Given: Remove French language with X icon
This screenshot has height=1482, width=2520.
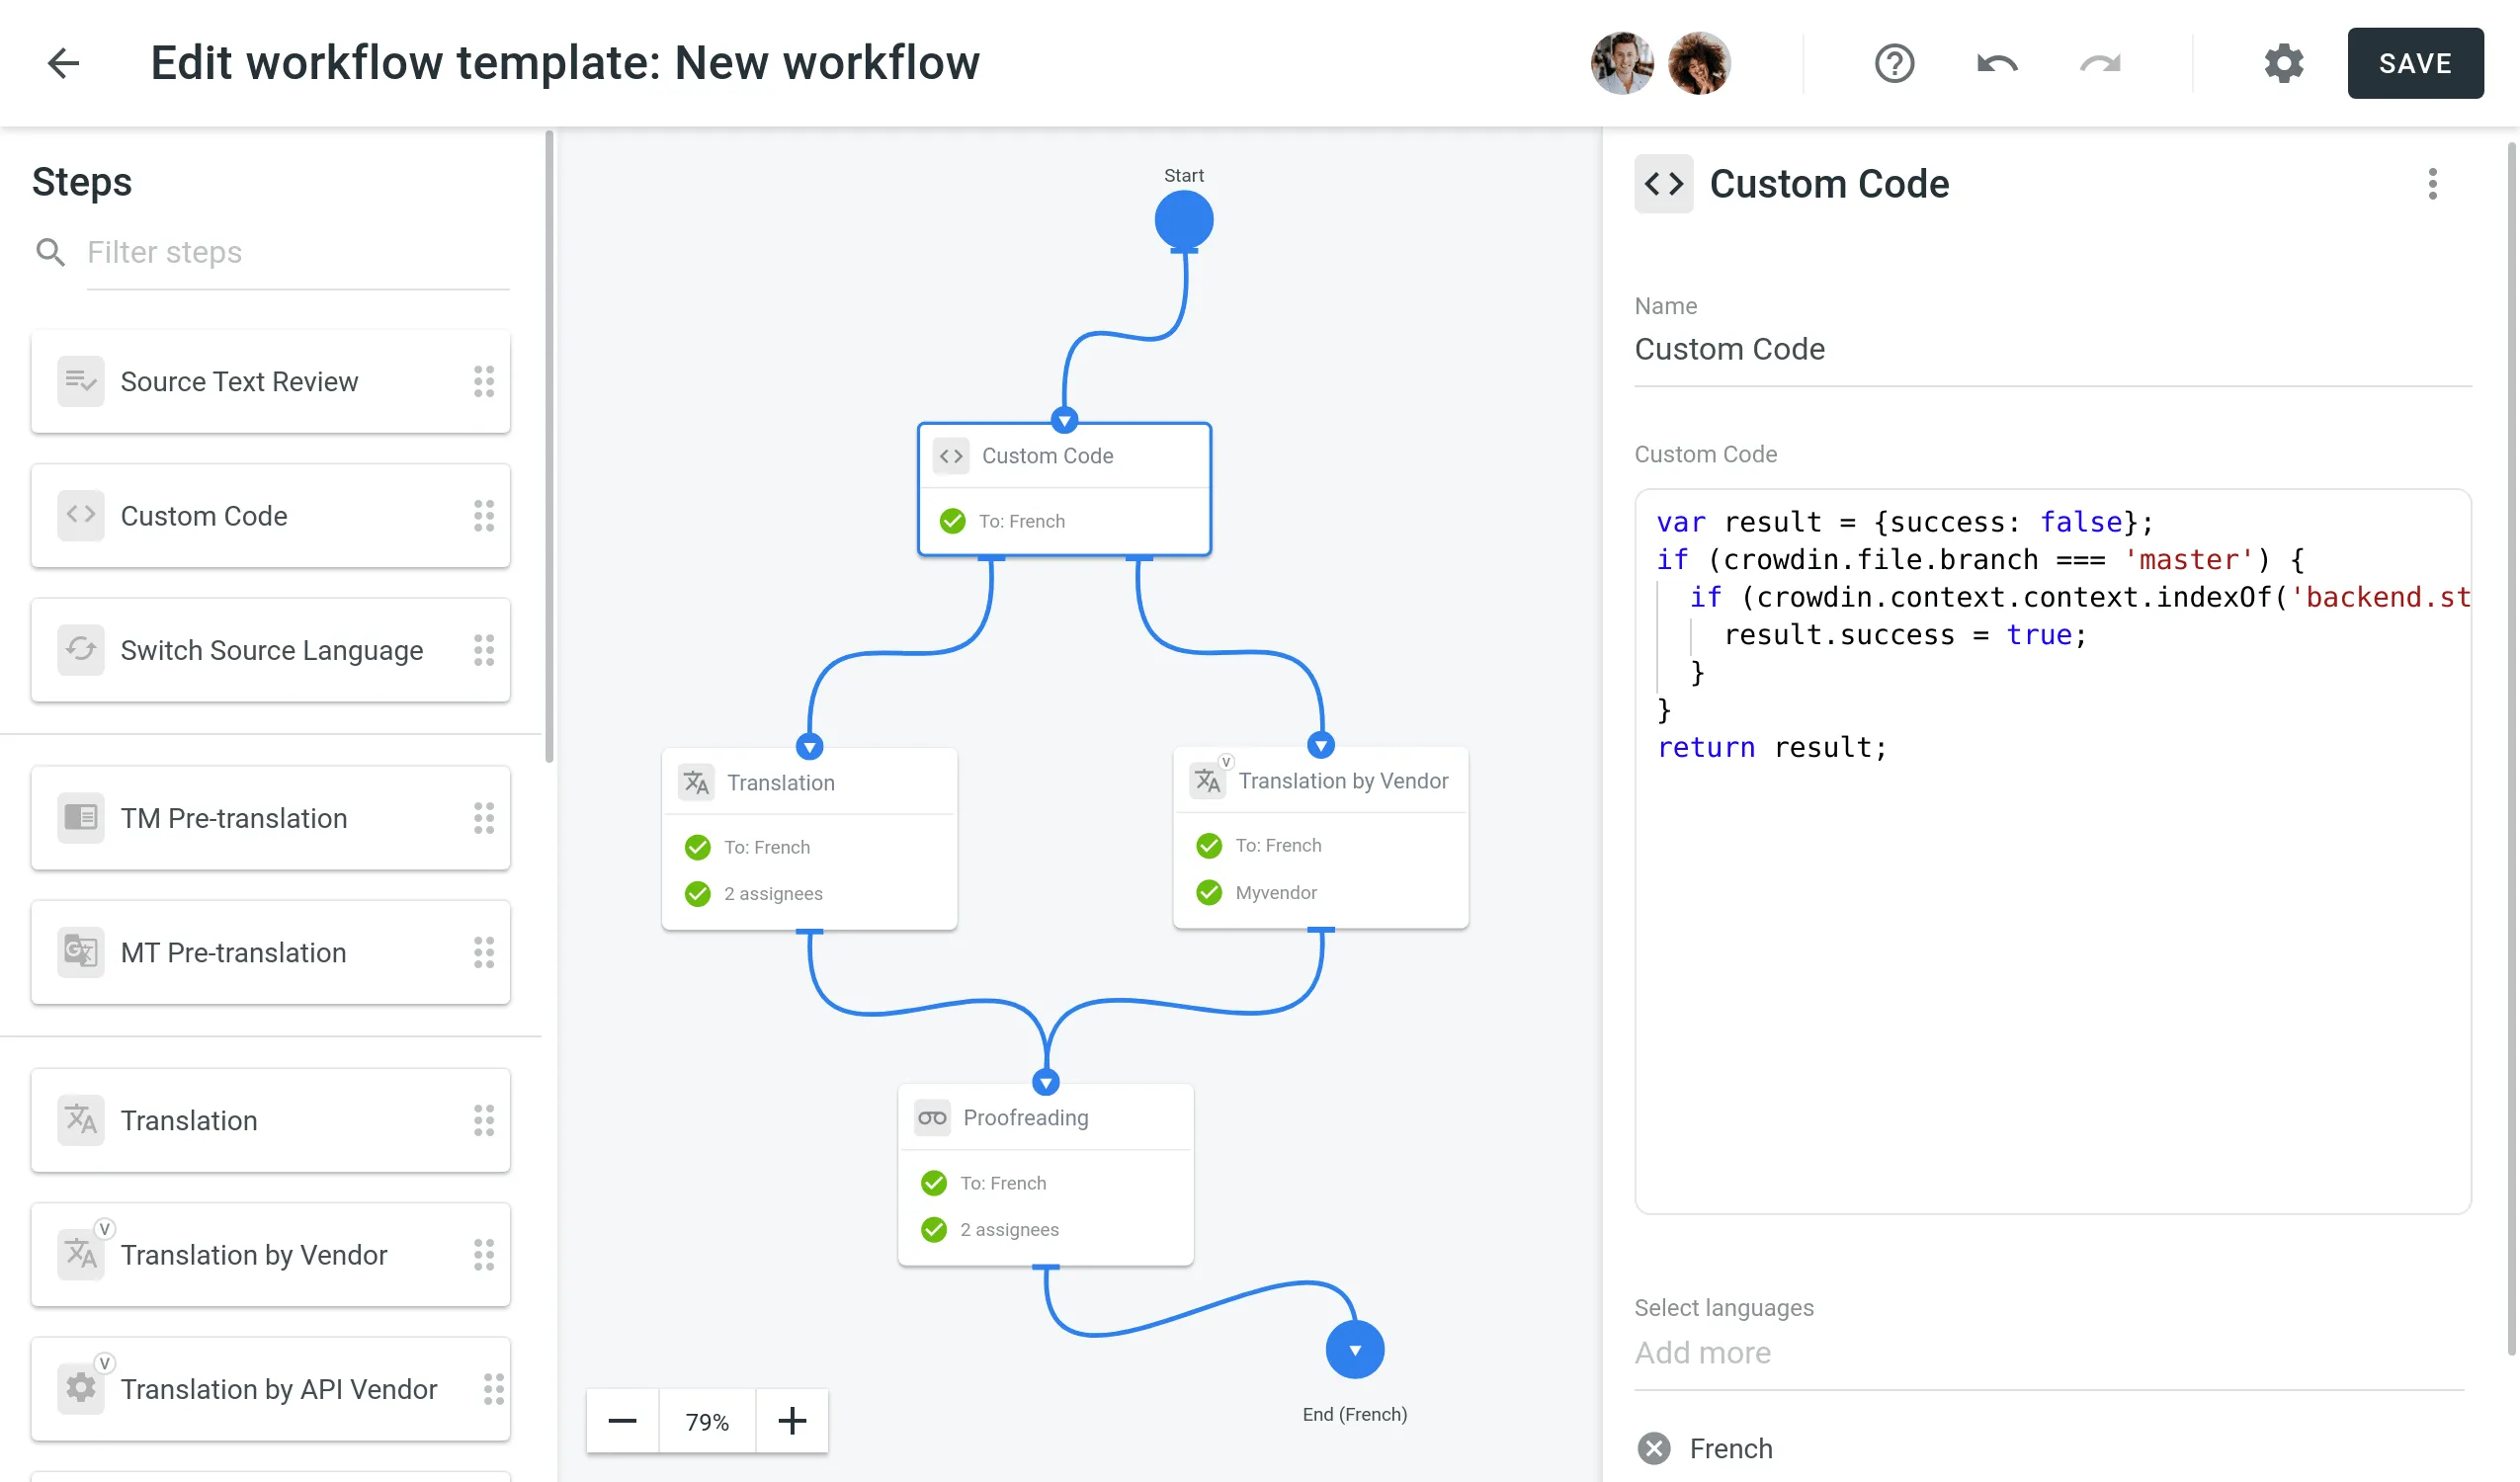Looking at the screenshot, I should click(x=1653, y=1447).
